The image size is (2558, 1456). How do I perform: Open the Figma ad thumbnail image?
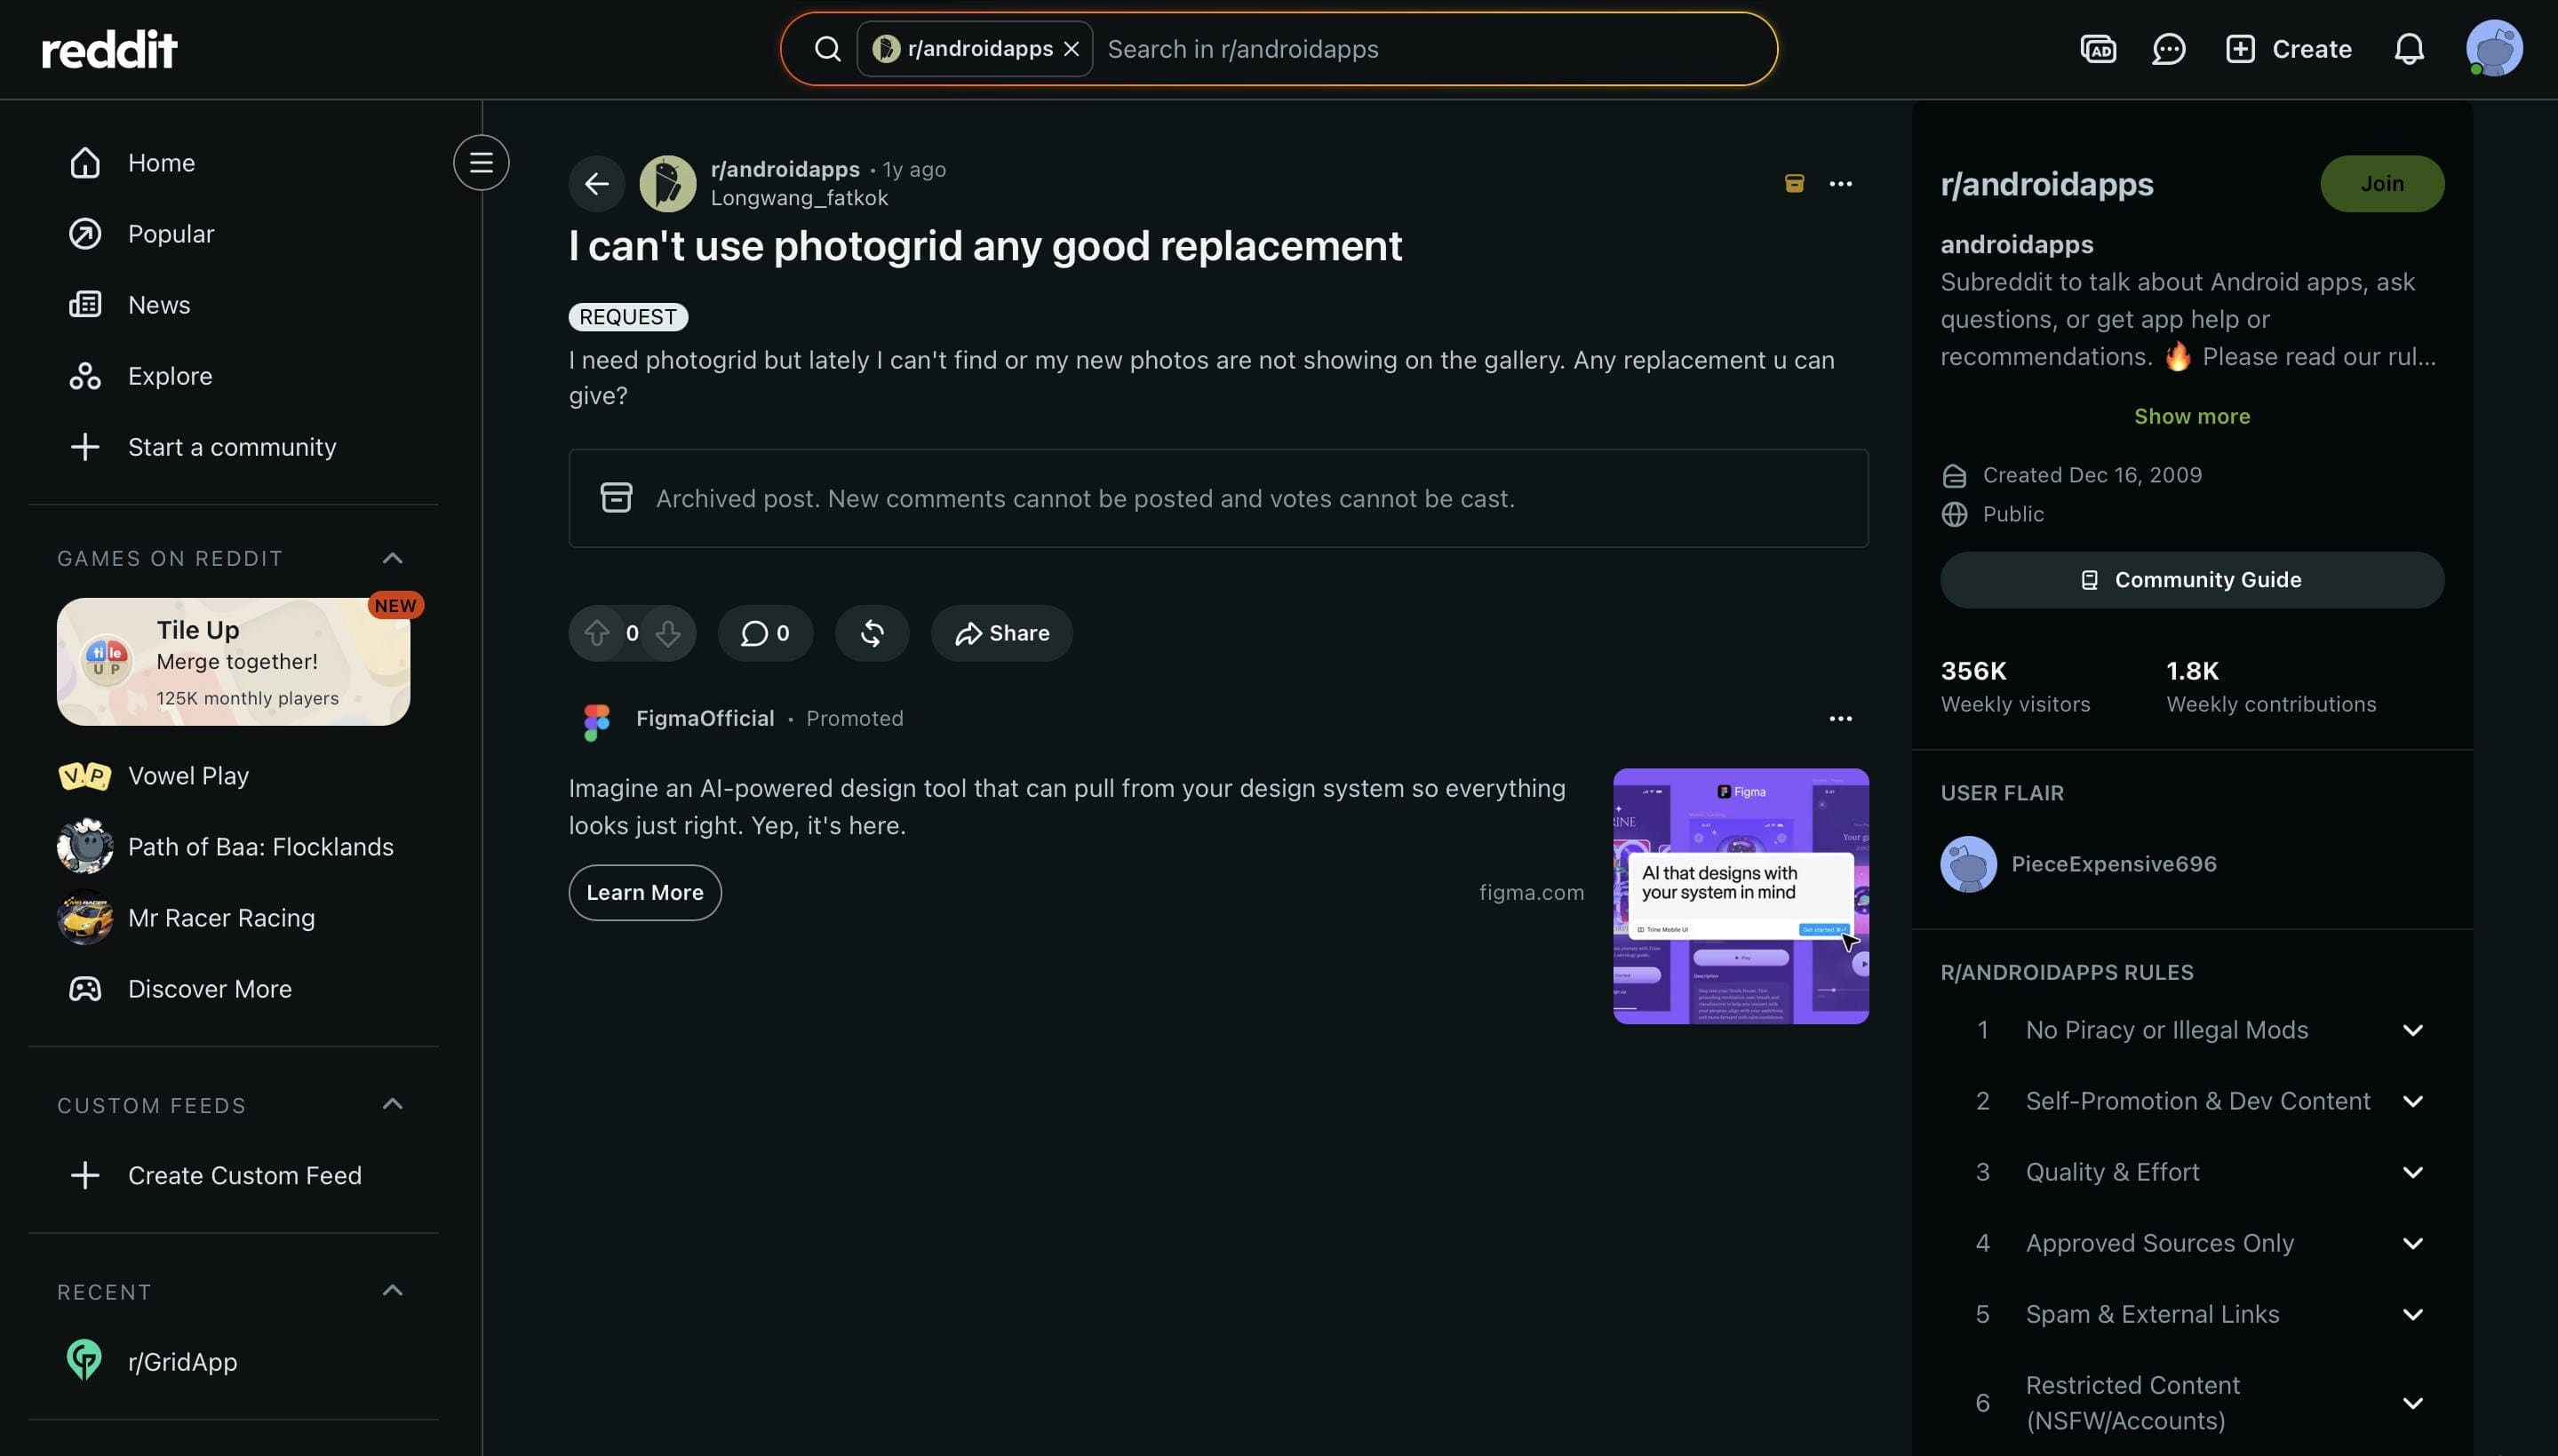[1740, 896]
